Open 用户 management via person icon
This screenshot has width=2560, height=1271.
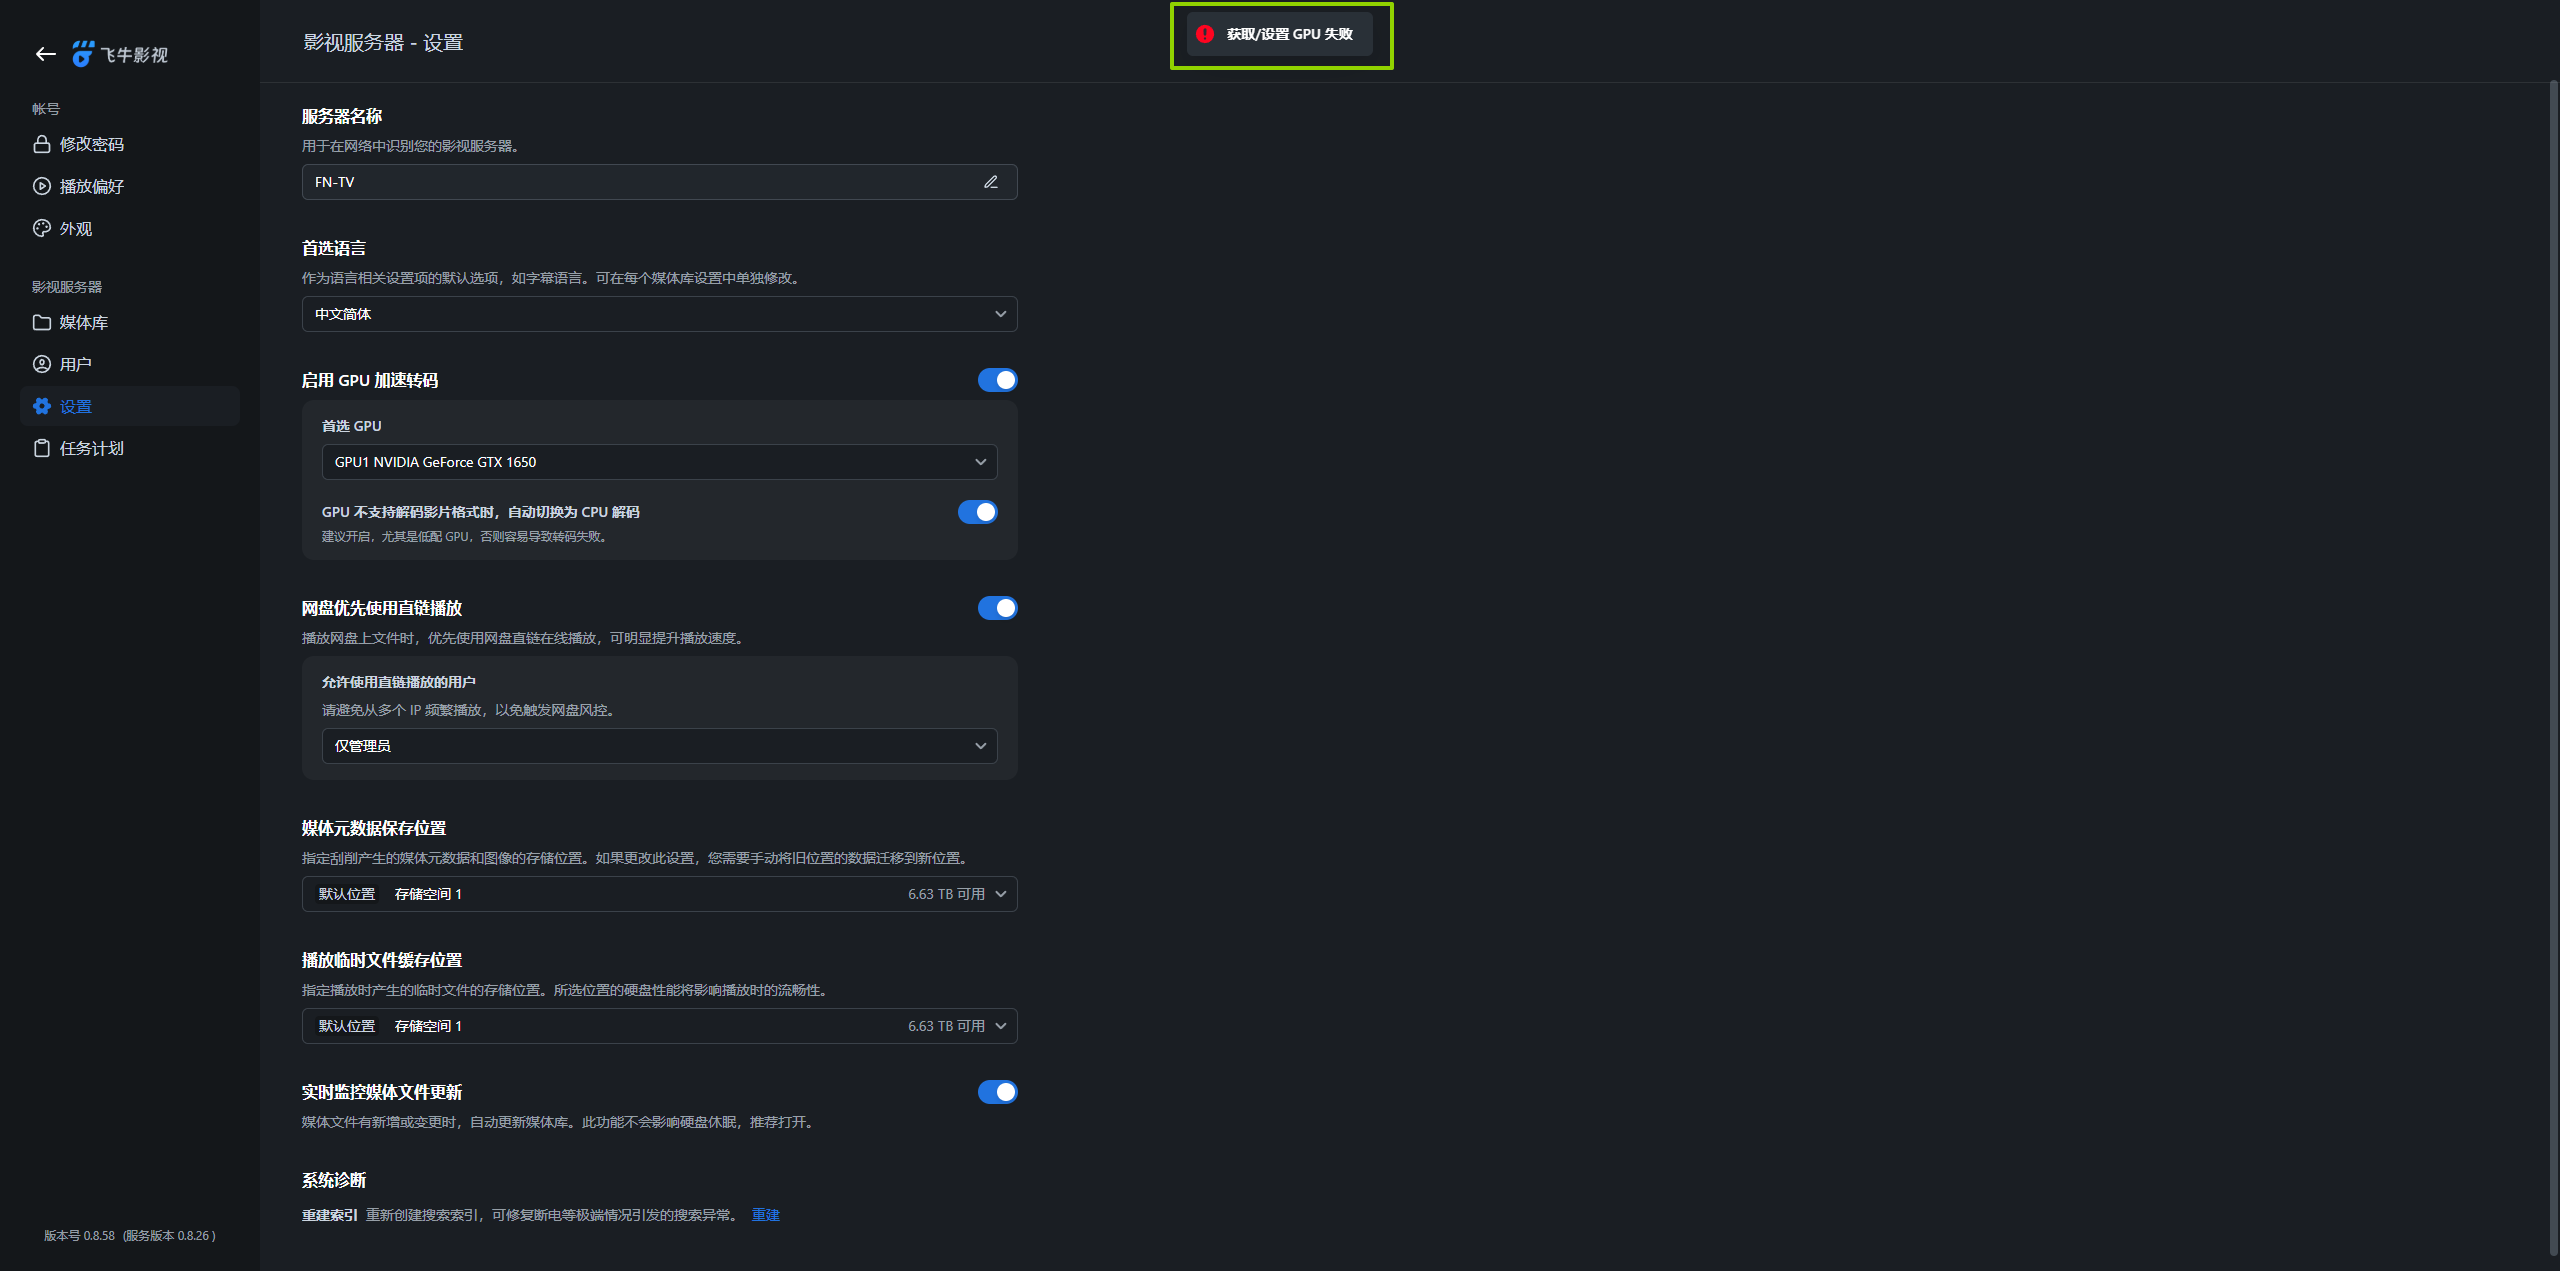click(42, 364)
